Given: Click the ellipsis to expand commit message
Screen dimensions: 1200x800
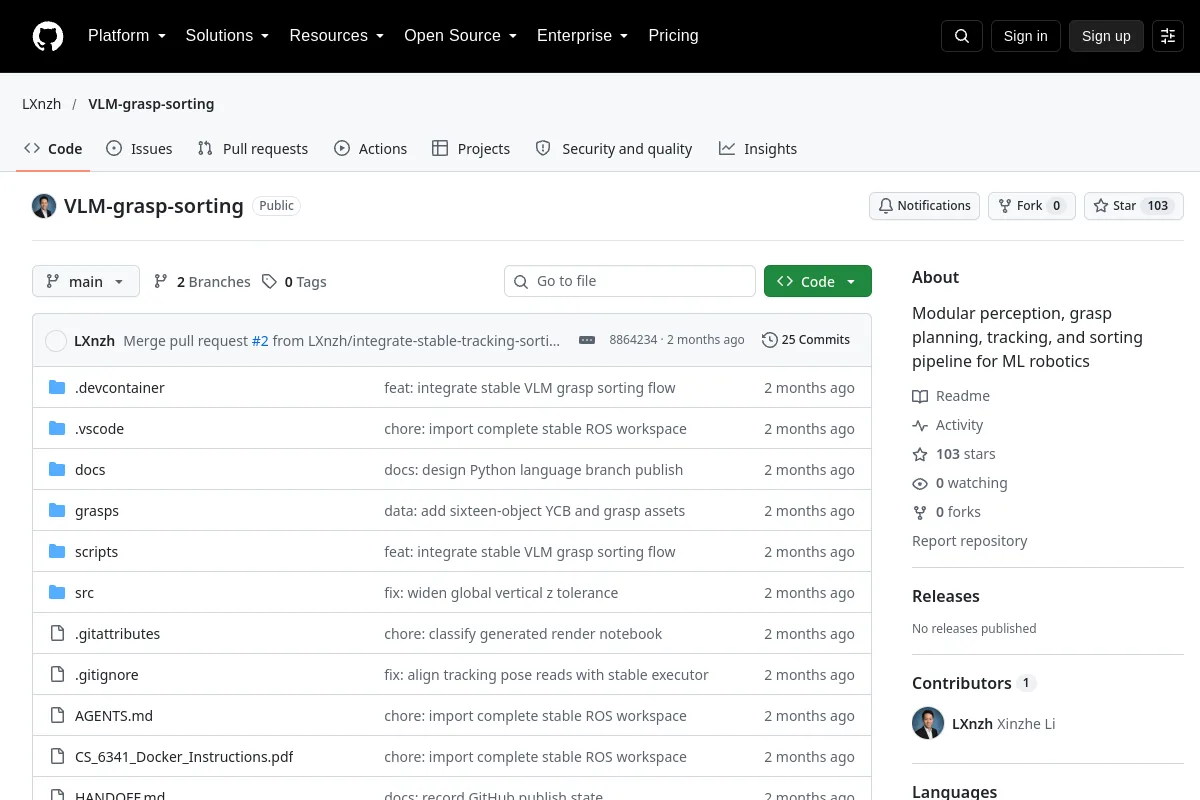Looking at the screenshot, I should (587, 340).
